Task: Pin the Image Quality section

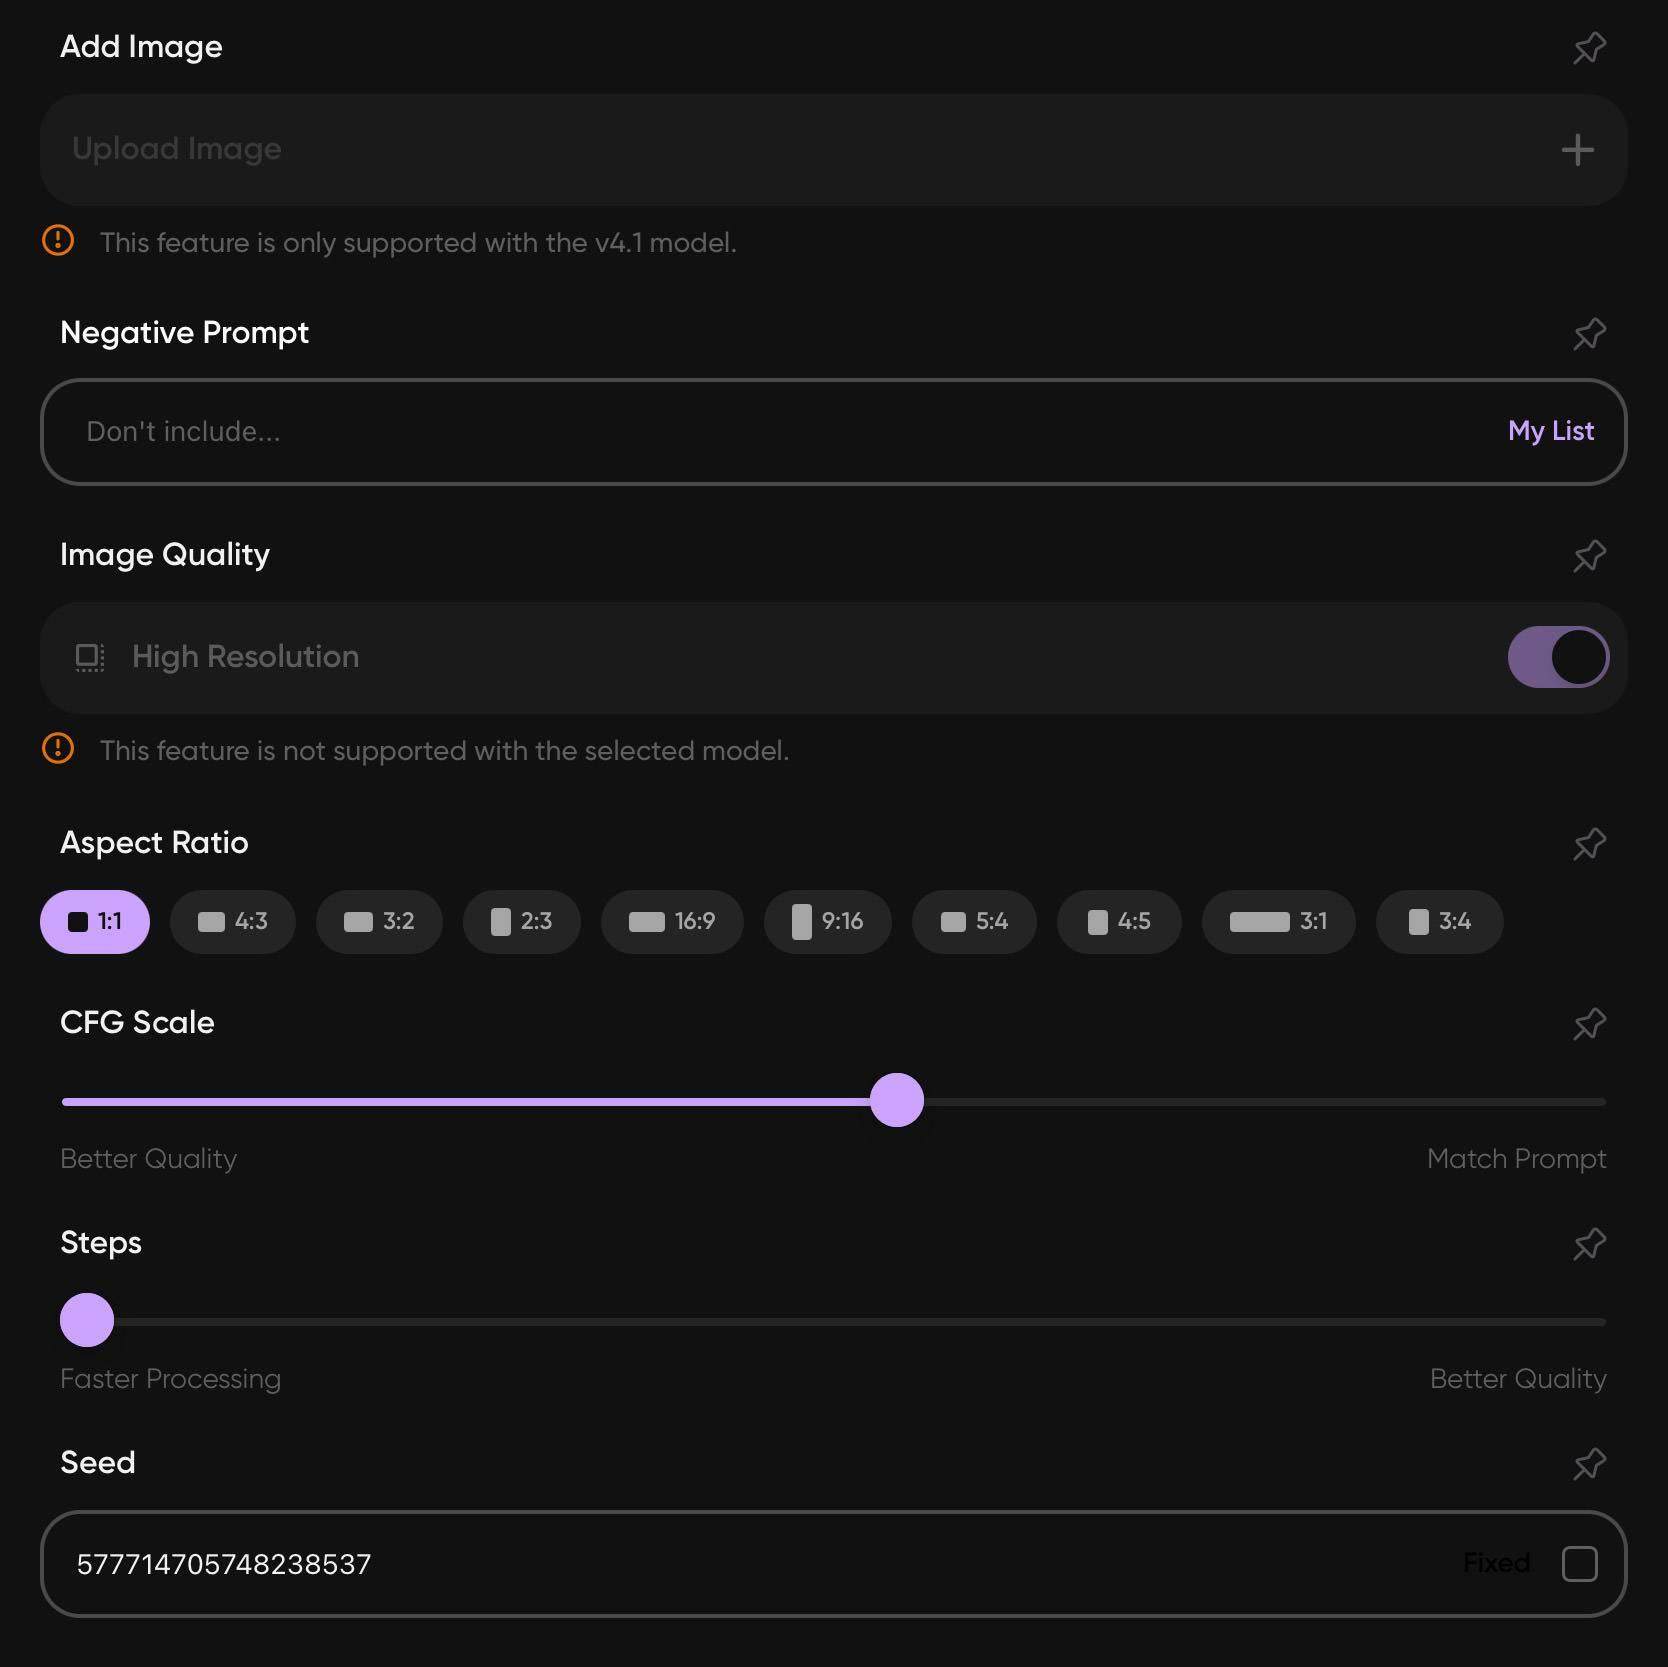Action: [1589, 555]
